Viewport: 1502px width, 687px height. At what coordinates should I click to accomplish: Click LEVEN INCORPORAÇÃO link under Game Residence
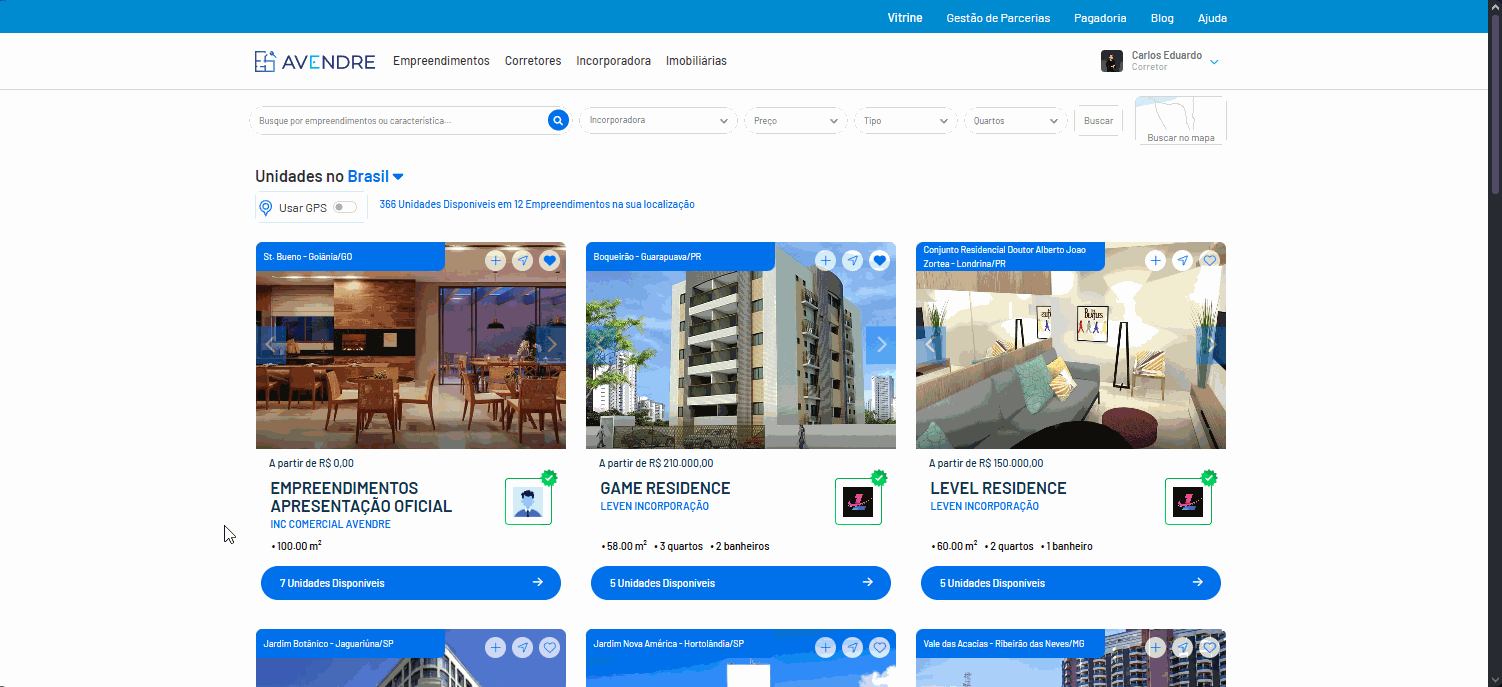[655, 506]
